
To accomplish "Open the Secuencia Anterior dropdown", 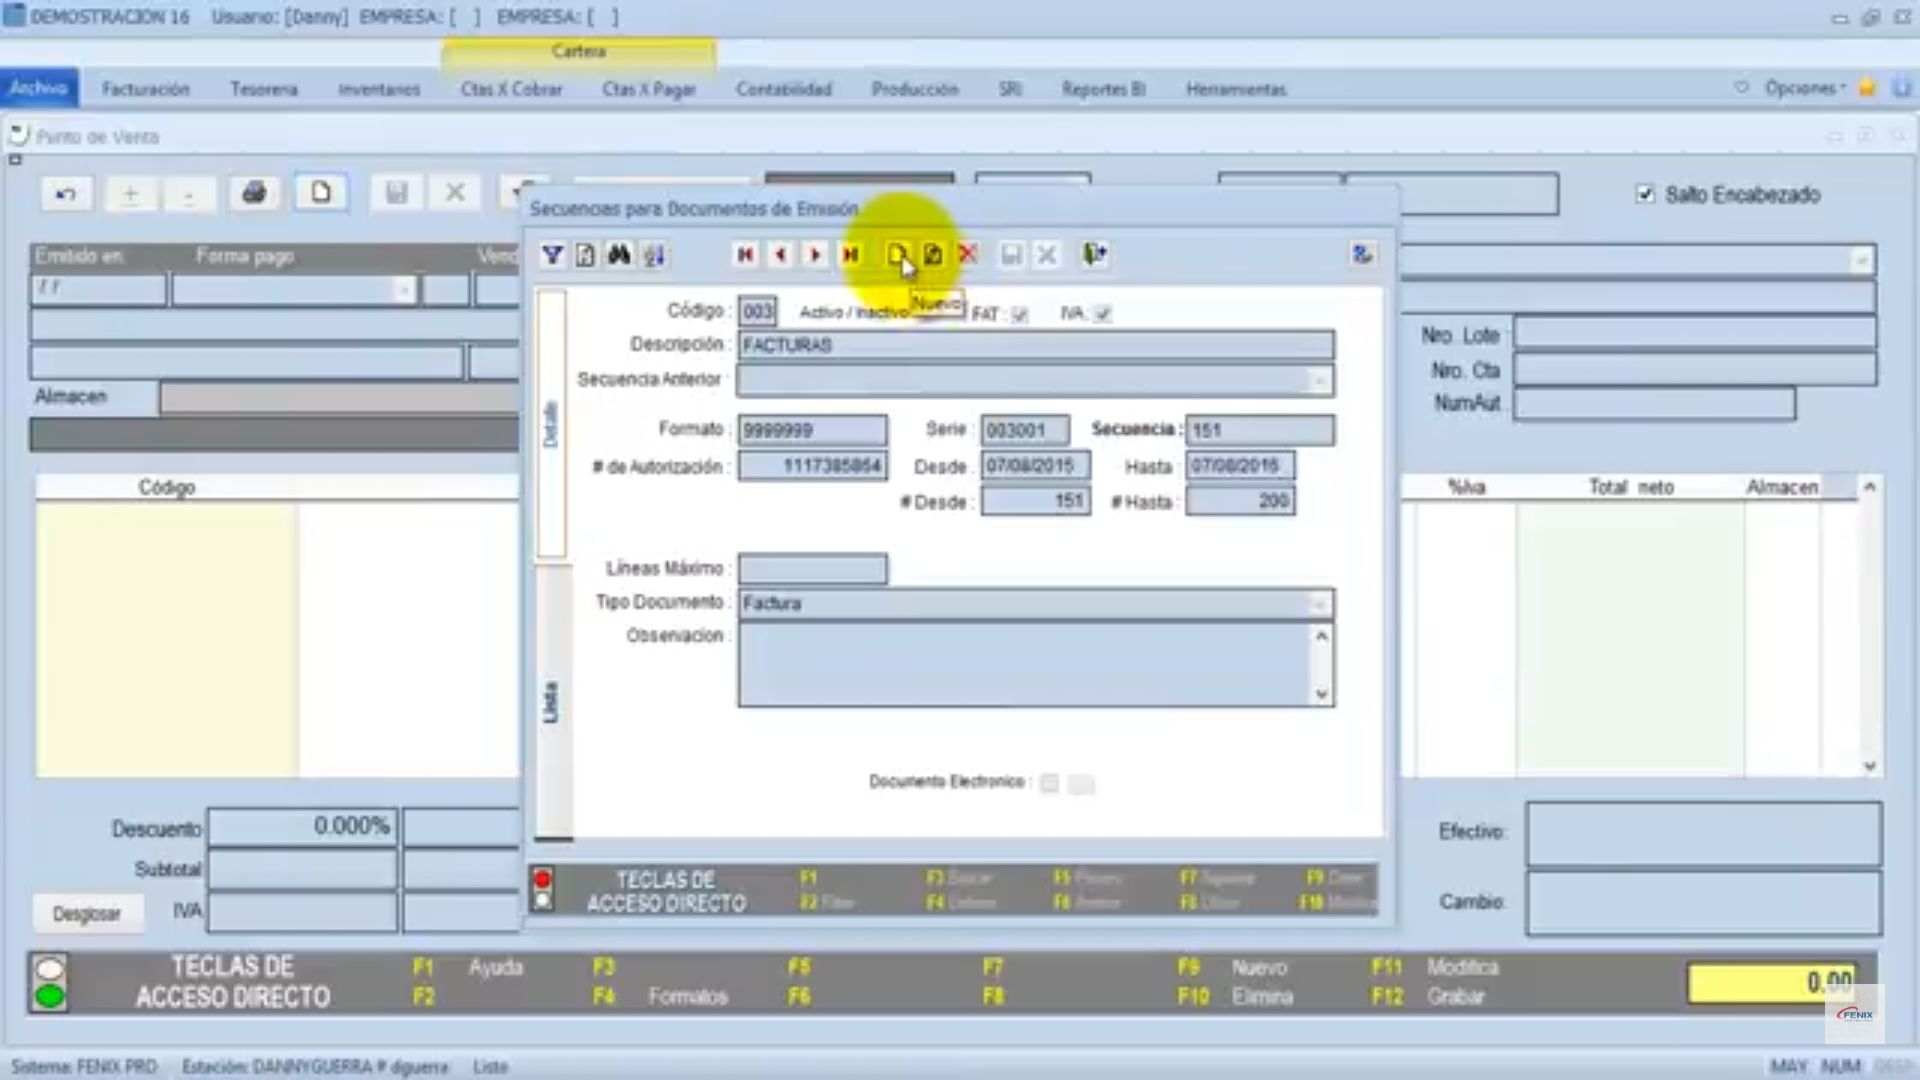I will [x=1318, y=381].
